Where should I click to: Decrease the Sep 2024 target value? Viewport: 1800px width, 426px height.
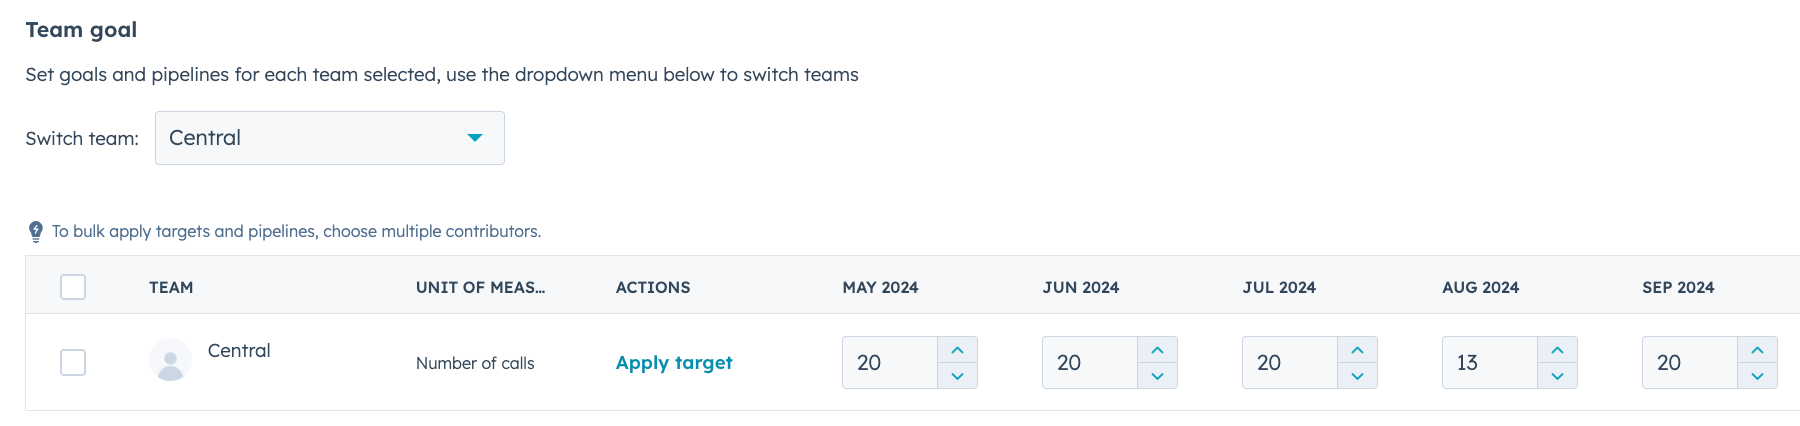(1757, 376)
